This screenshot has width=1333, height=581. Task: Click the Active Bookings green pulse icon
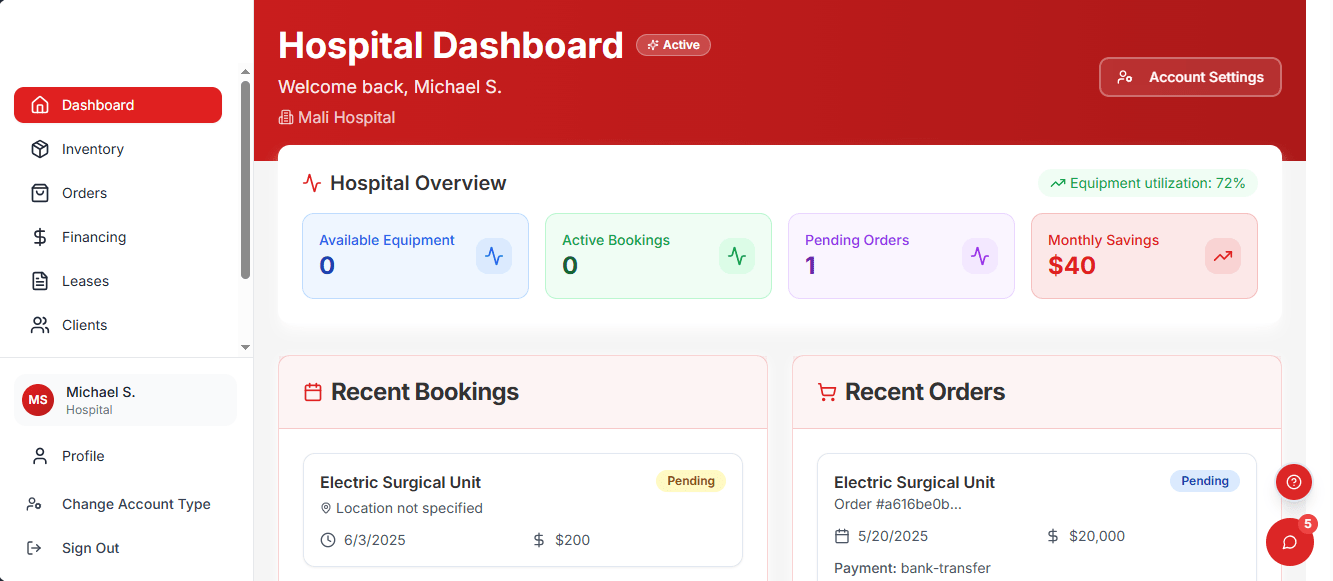point(737,256)
